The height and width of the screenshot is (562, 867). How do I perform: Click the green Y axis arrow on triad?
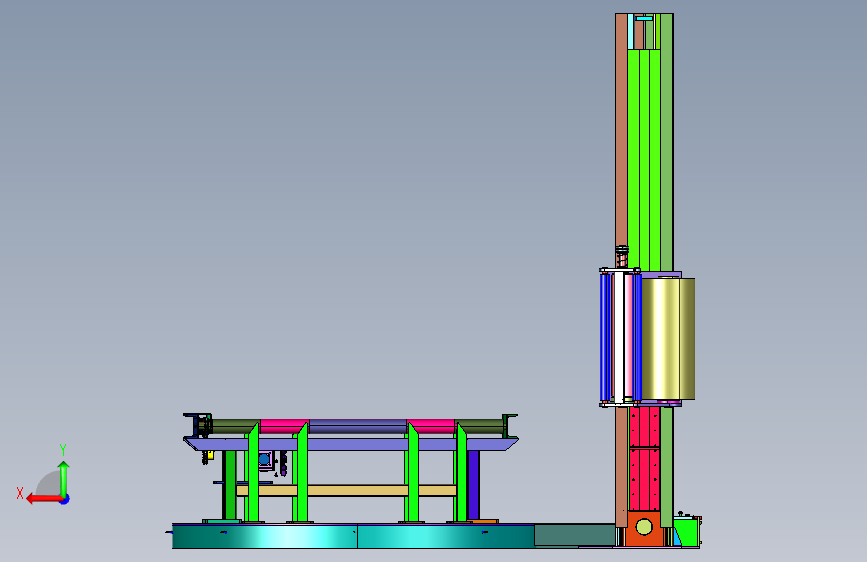[64, 478]
